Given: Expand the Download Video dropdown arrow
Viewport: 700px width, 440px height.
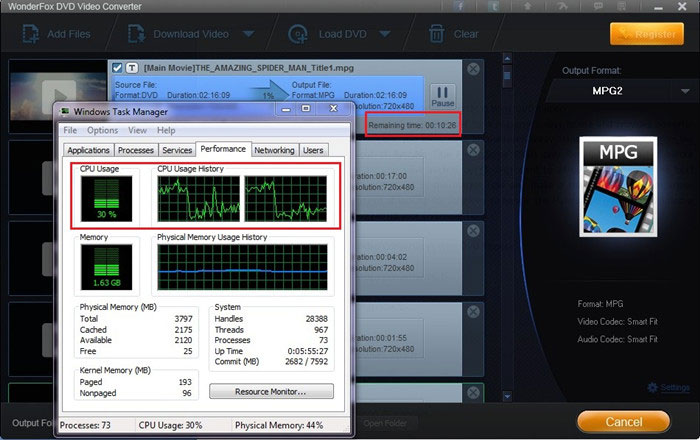Looking at the screenshot, I should click(x=248, y=34).
